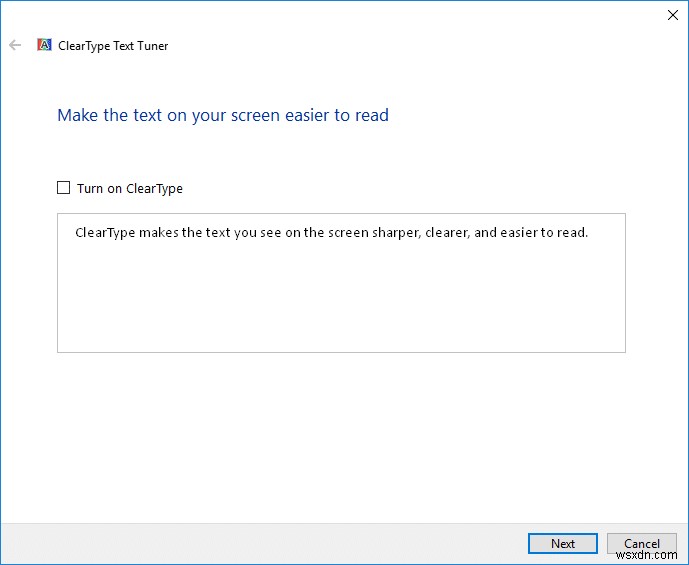Click the ClearType Text Tuner title text
689x565 pixels.
click(113, 46)
